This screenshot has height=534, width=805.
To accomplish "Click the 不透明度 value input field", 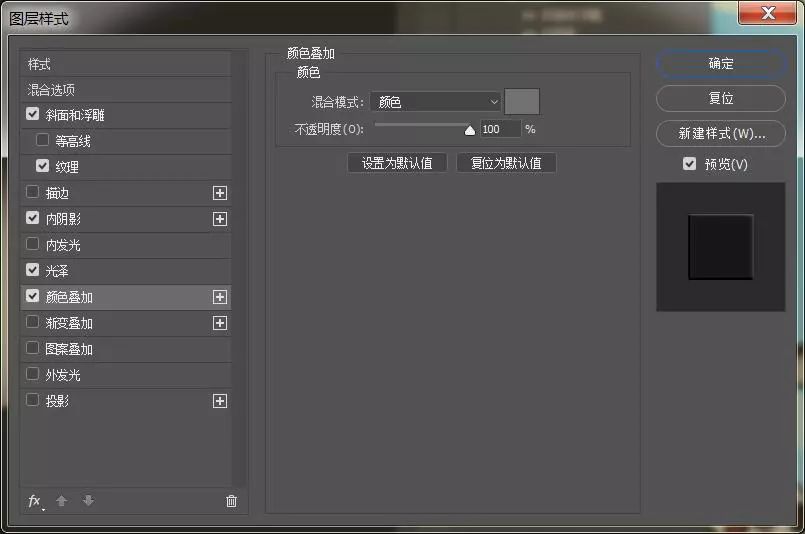I will 500,129.
